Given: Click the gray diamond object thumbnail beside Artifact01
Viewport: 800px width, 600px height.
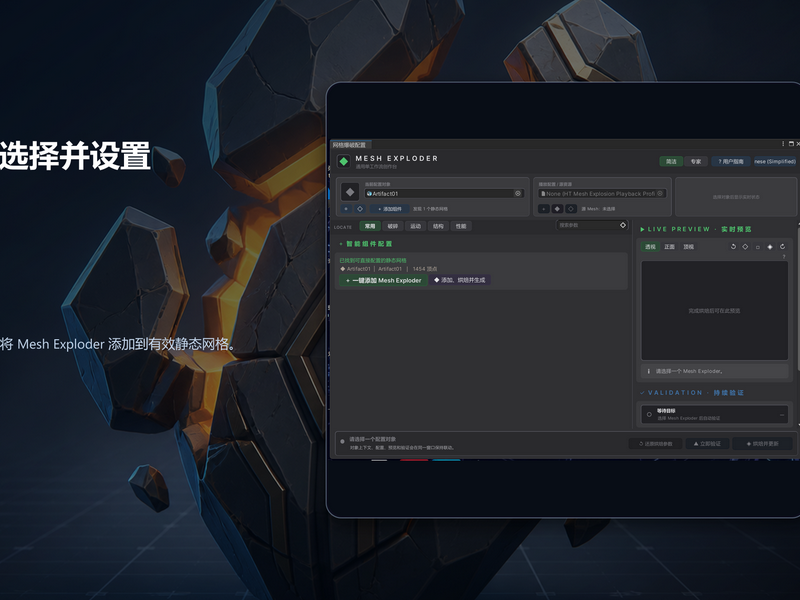Looking at the screenshot, I should pos(350,192).
